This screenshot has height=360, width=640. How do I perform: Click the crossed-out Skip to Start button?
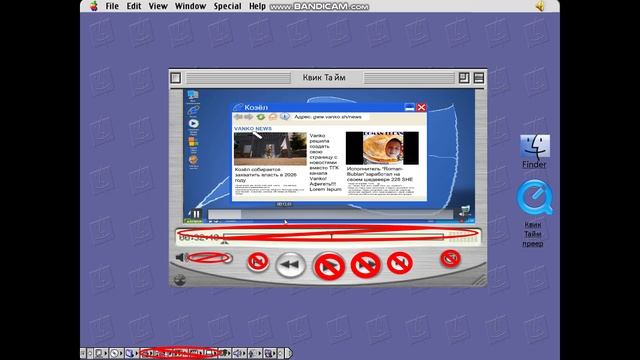pyautogui.click(x=258, y=262)
